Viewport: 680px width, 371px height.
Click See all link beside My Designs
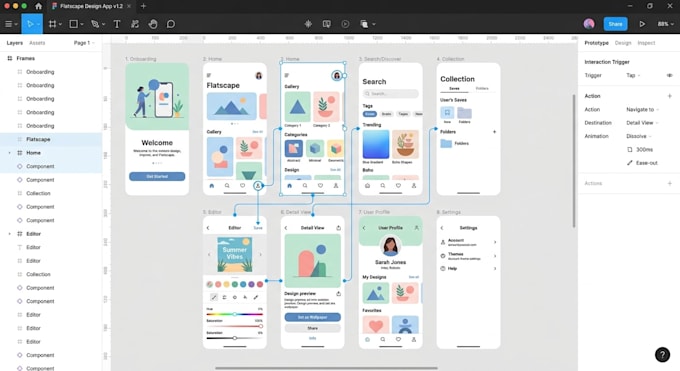414,277
